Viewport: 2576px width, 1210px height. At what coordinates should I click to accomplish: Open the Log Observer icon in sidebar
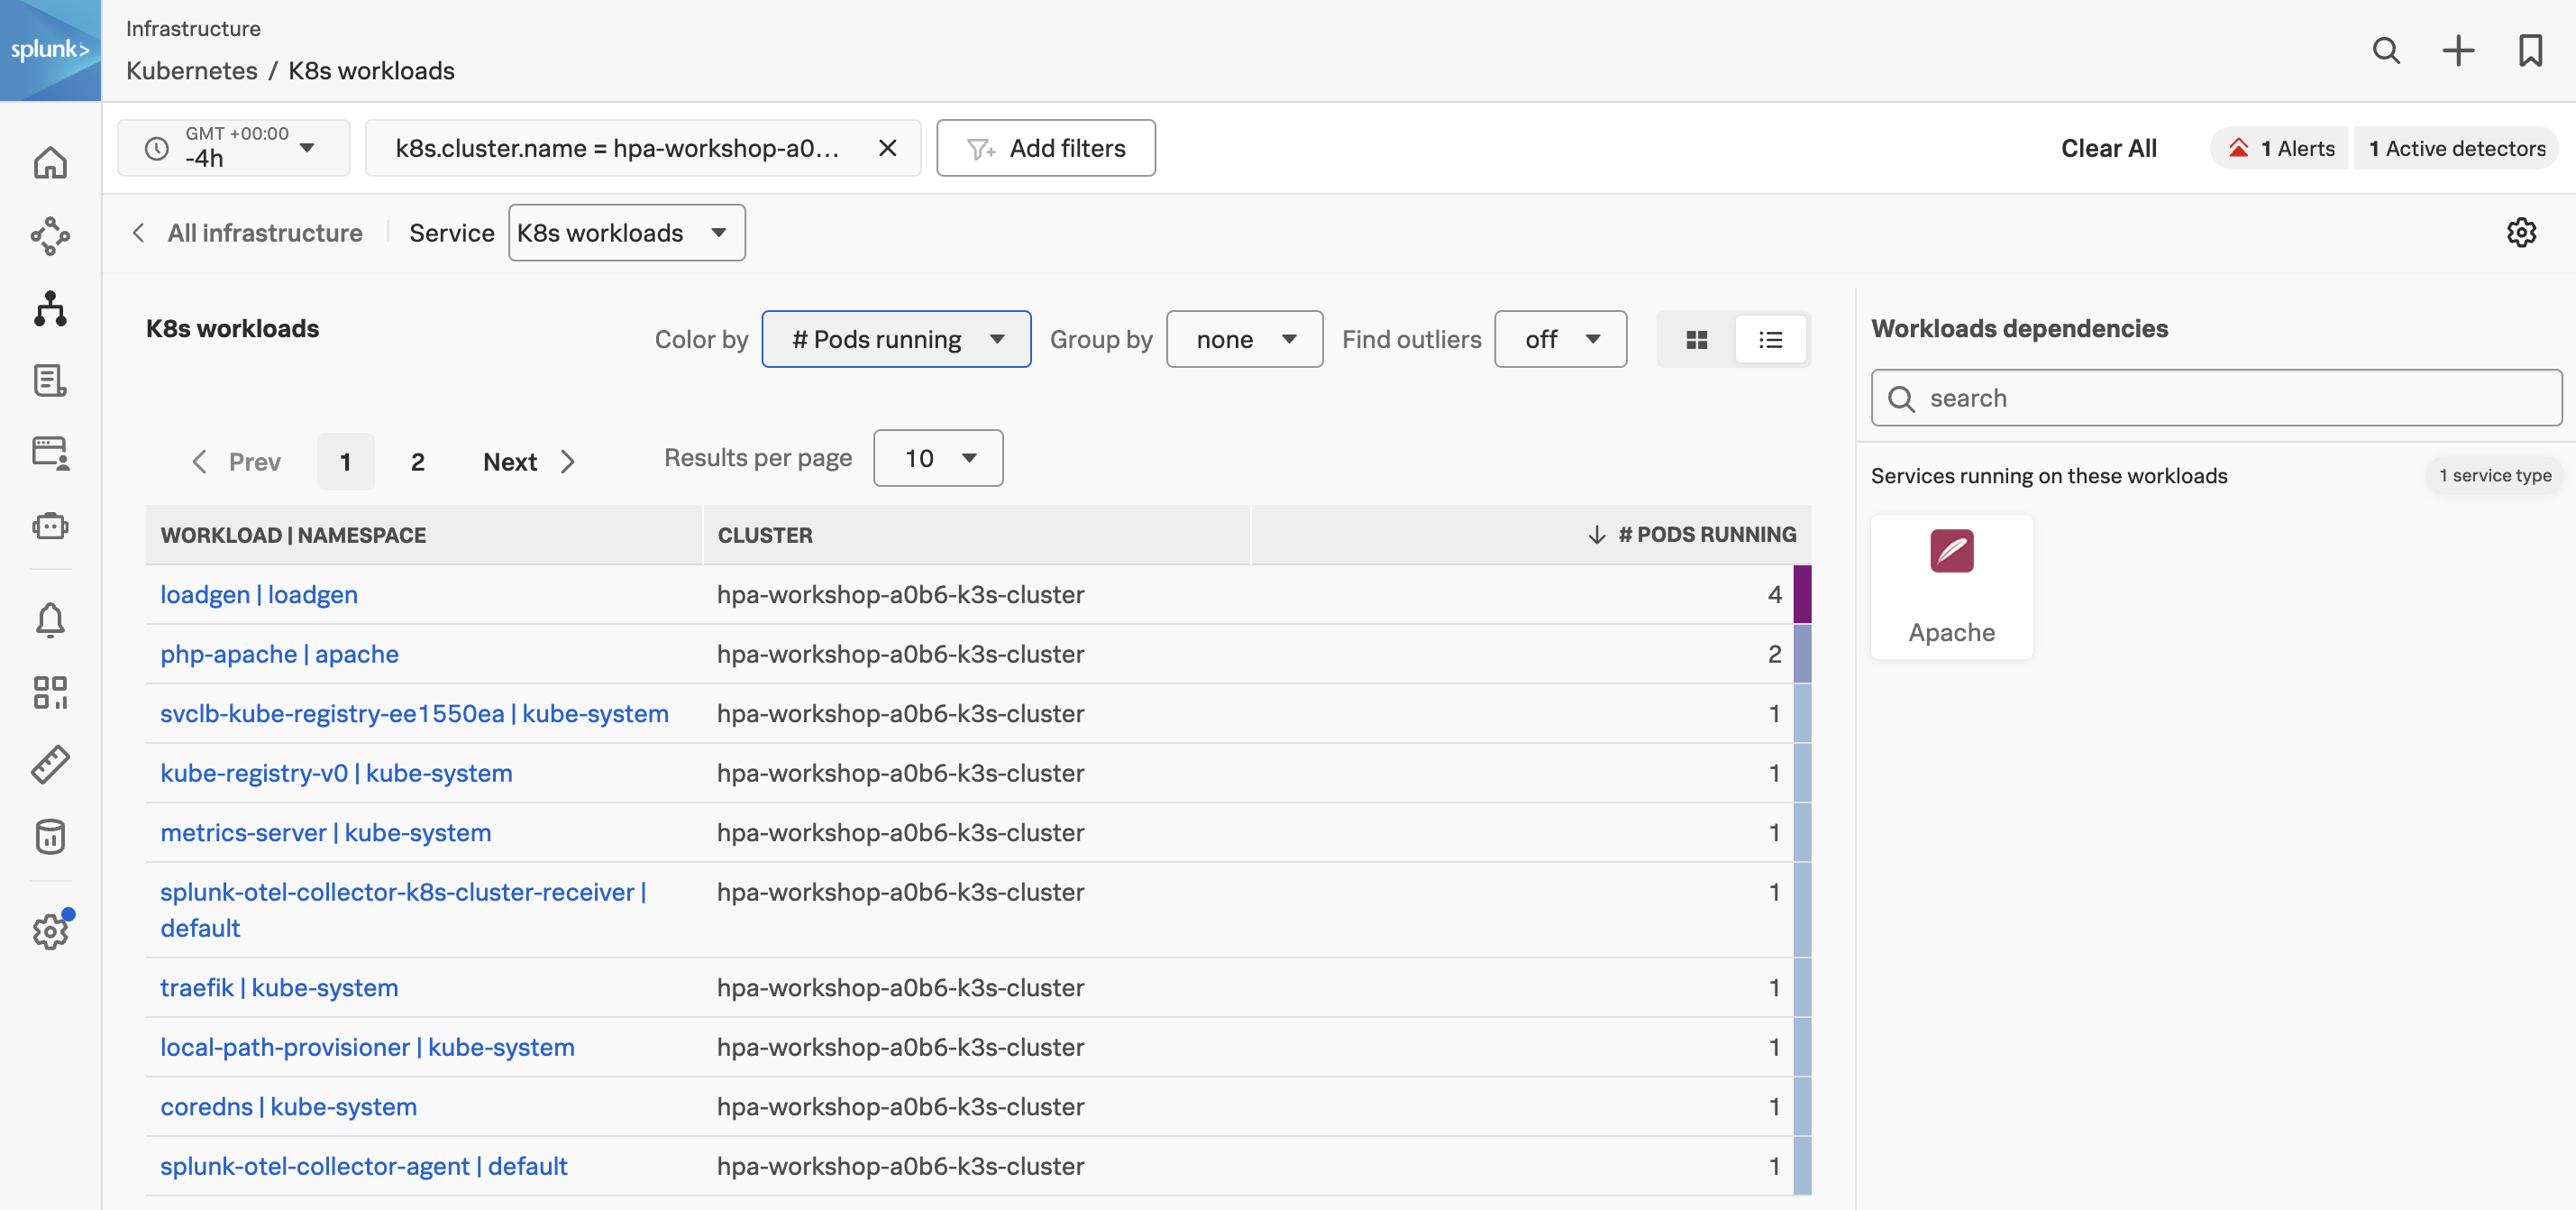(x=50, y=381)
